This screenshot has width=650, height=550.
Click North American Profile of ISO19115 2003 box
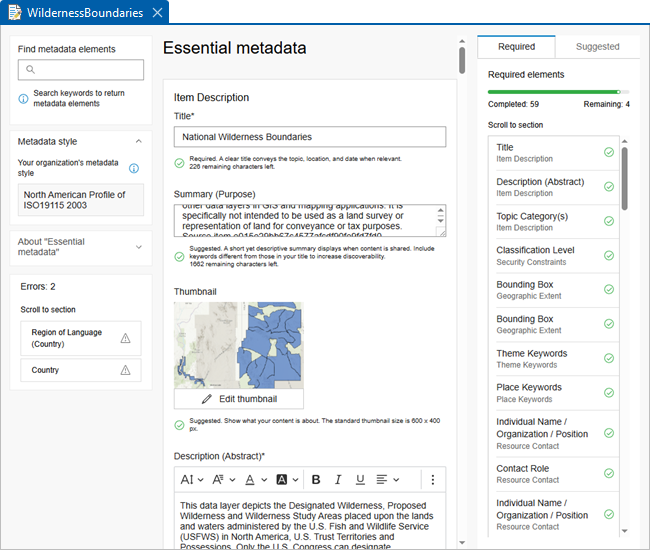tap(81, 200)
